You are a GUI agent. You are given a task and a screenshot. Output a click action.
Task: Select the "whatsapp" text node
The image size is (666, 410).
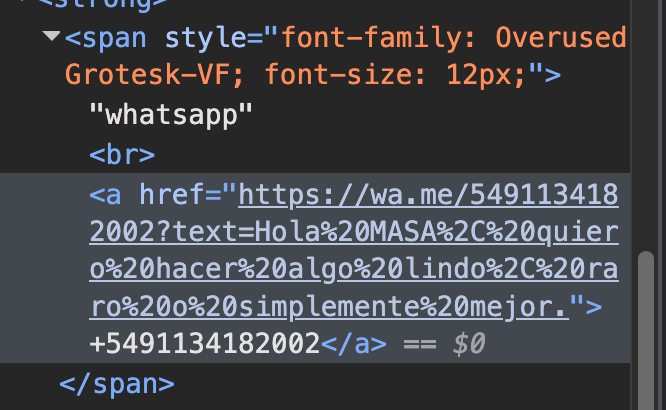[171, 115]
